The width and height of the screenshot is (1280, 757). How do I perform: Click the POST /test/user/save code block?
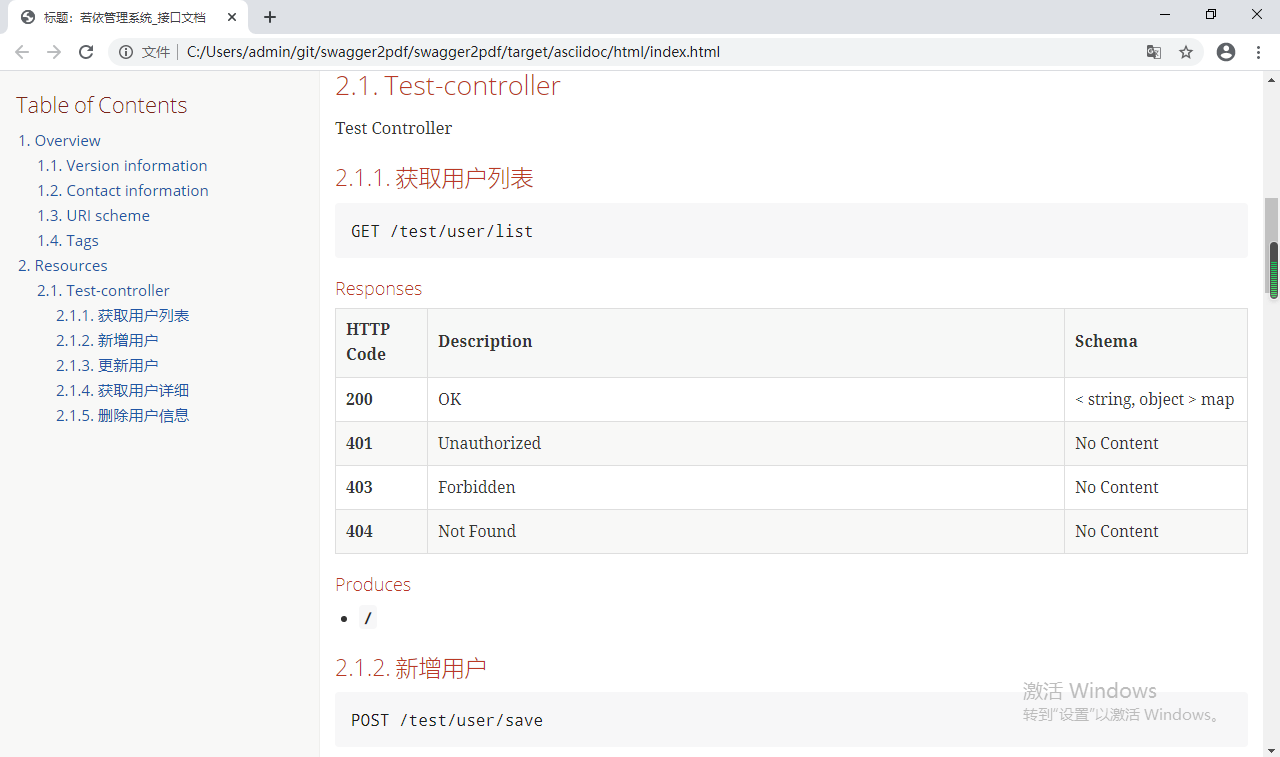pyautogui.click(x=791, y=720)
